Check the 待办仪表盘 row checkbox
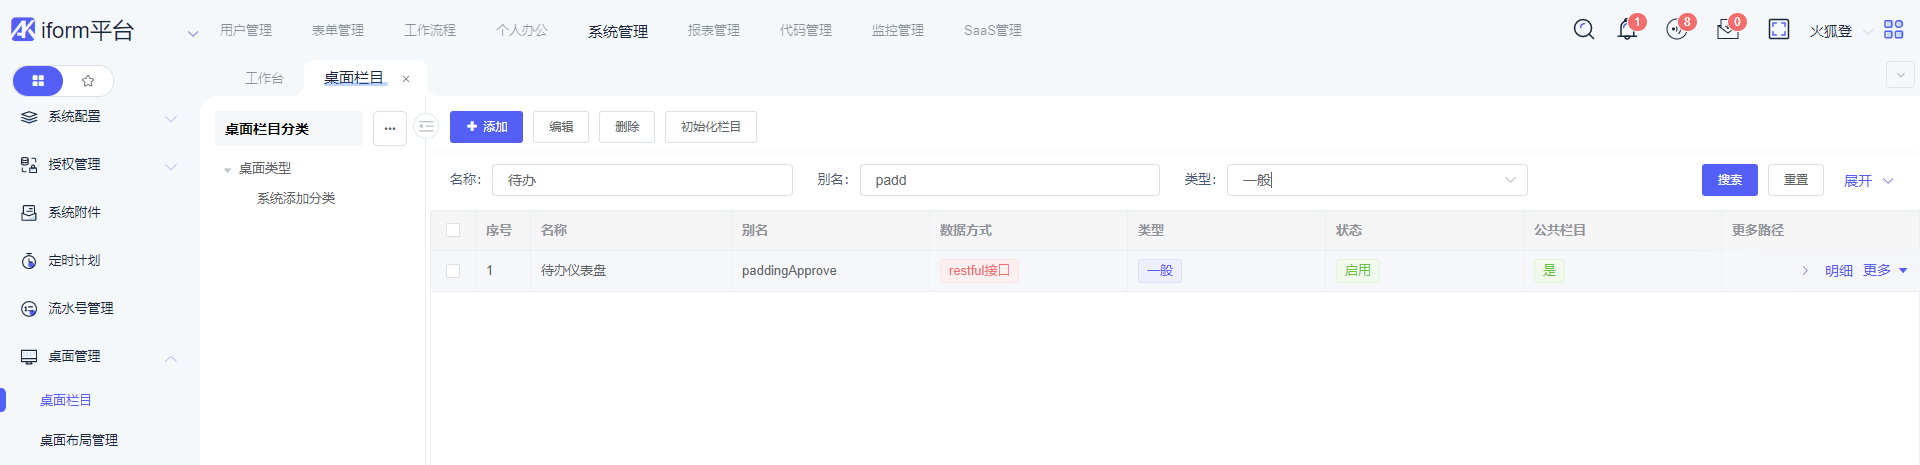The height and width of the screenshot is (465, 1920). (x=453, y=271)
